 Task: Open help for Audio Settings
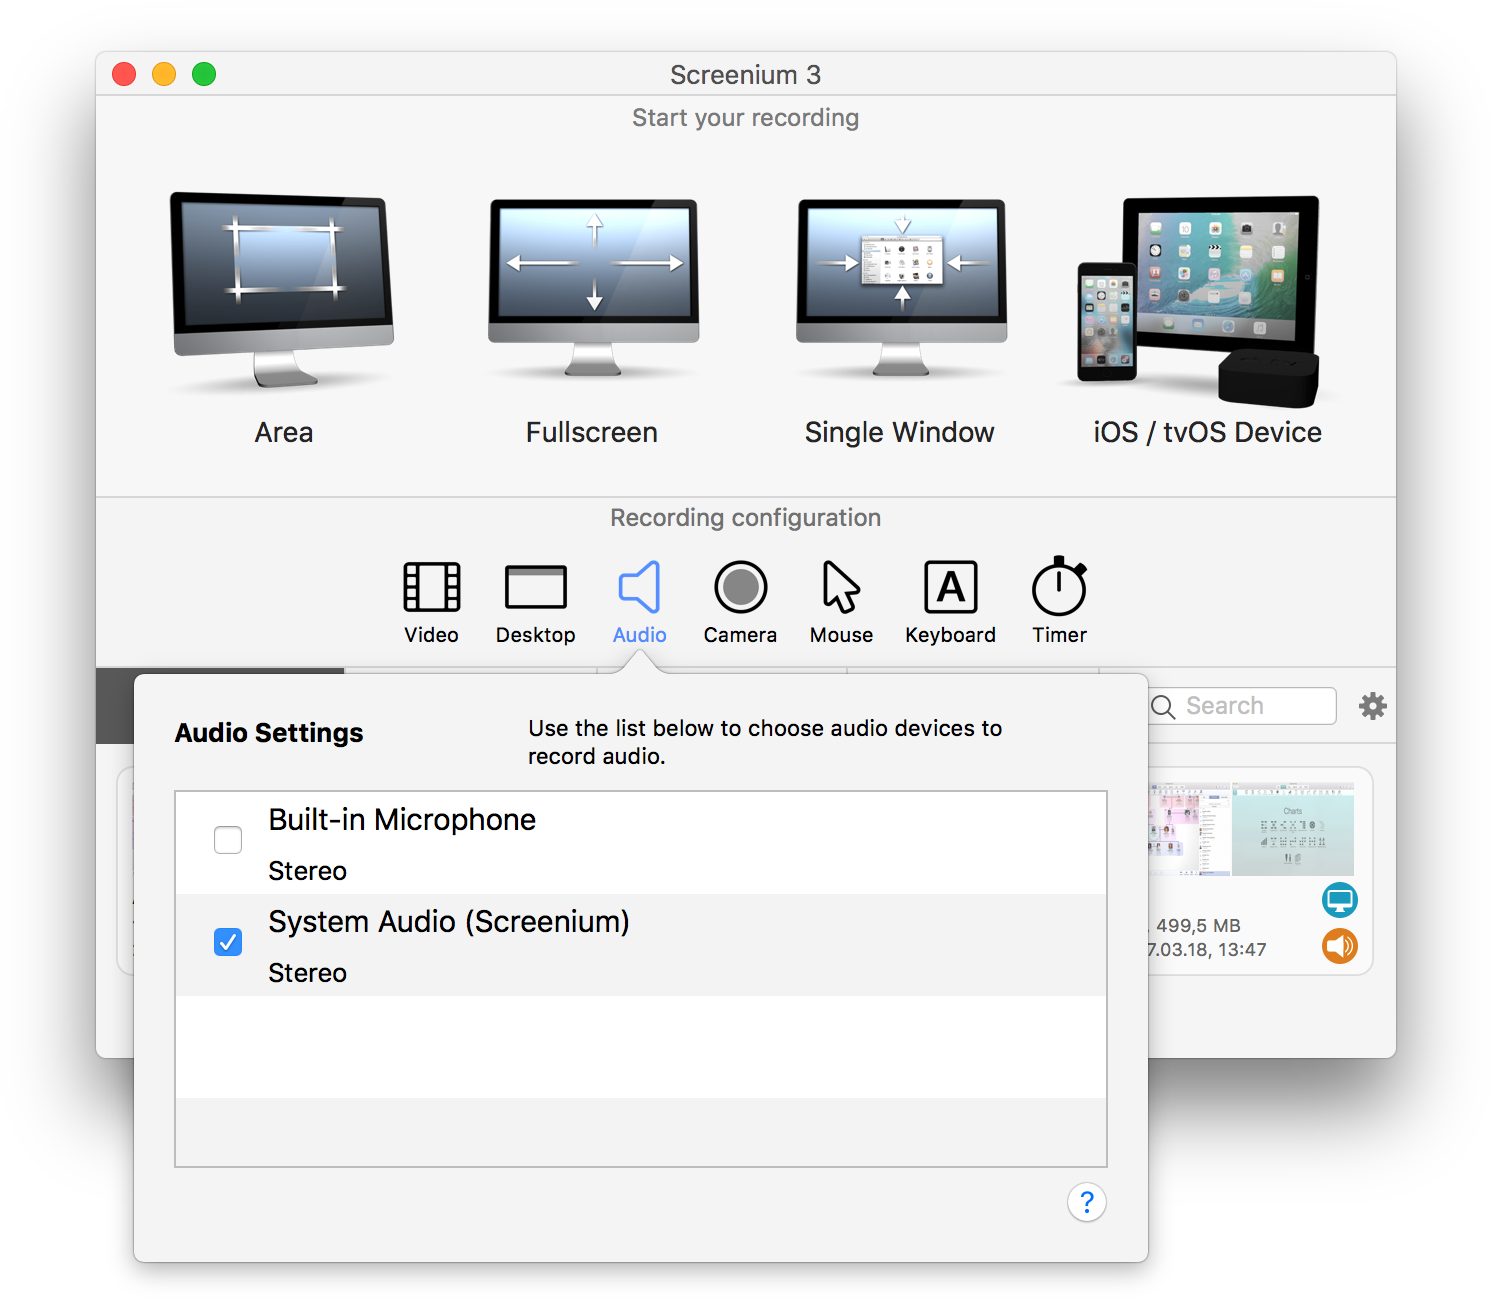coord(1087,1202)
